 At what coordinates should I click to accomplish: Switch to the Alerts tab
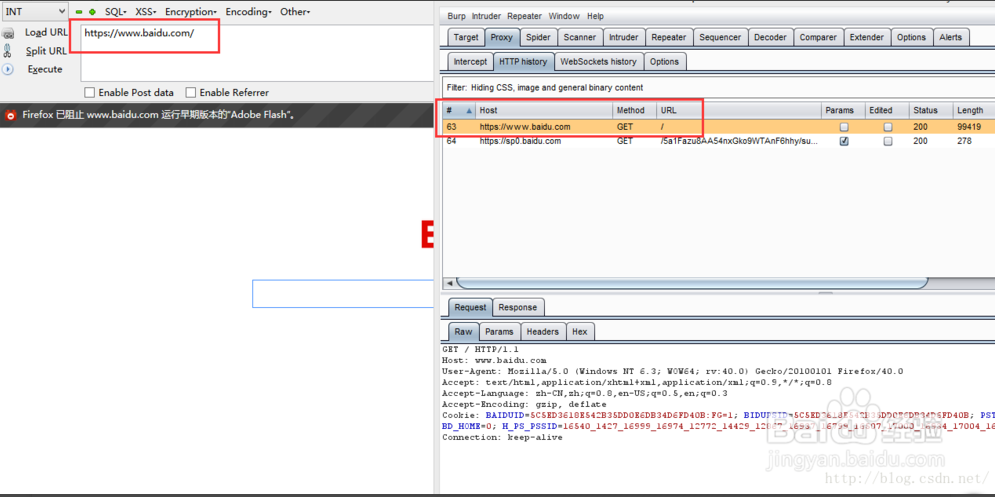coord(951,37)
